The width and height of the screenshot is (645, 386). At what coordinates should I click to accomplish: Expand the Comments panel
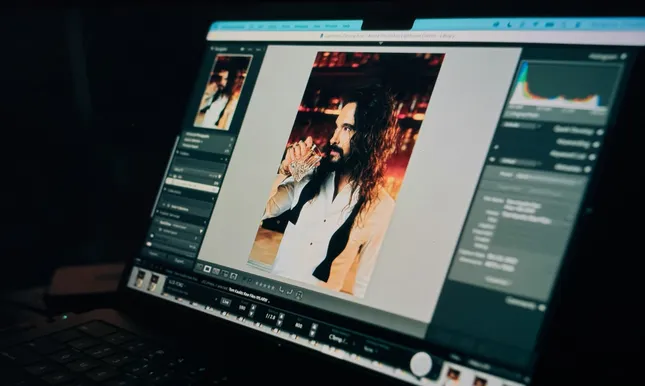coord(542,307)
